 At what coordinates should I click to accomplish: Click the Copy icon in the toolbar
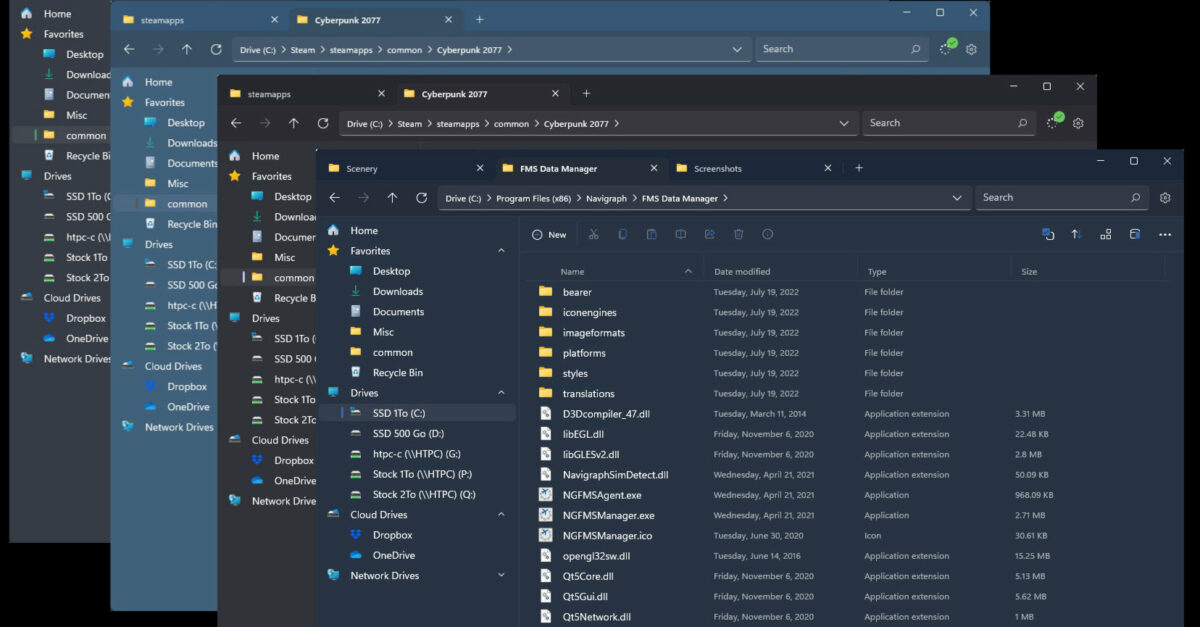coord(623,234)
